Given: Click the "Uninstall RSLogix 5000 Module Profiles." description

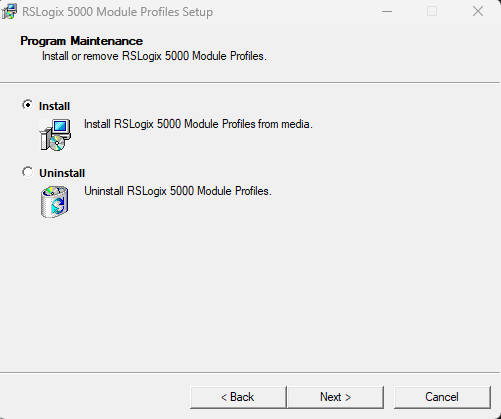Looking at the screenshot, I should click(x=178, y=191).
